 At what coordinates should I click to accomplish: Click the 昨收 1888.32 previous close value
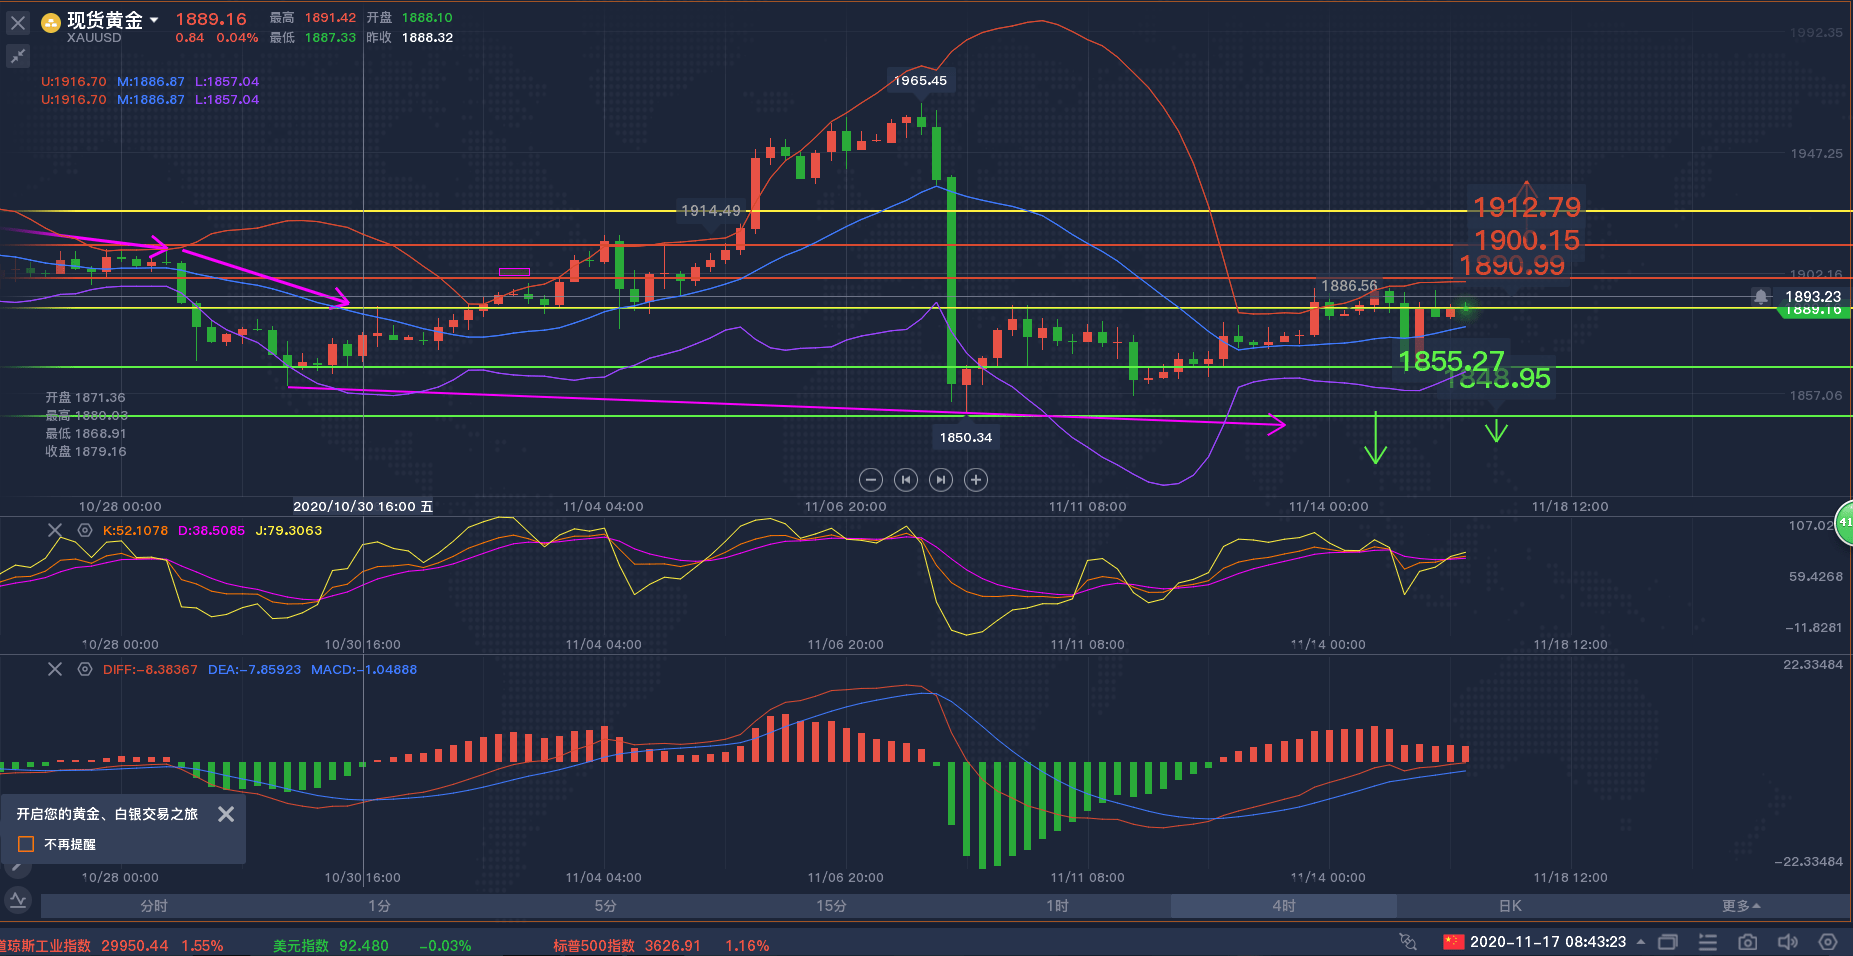tap(409, 38)
